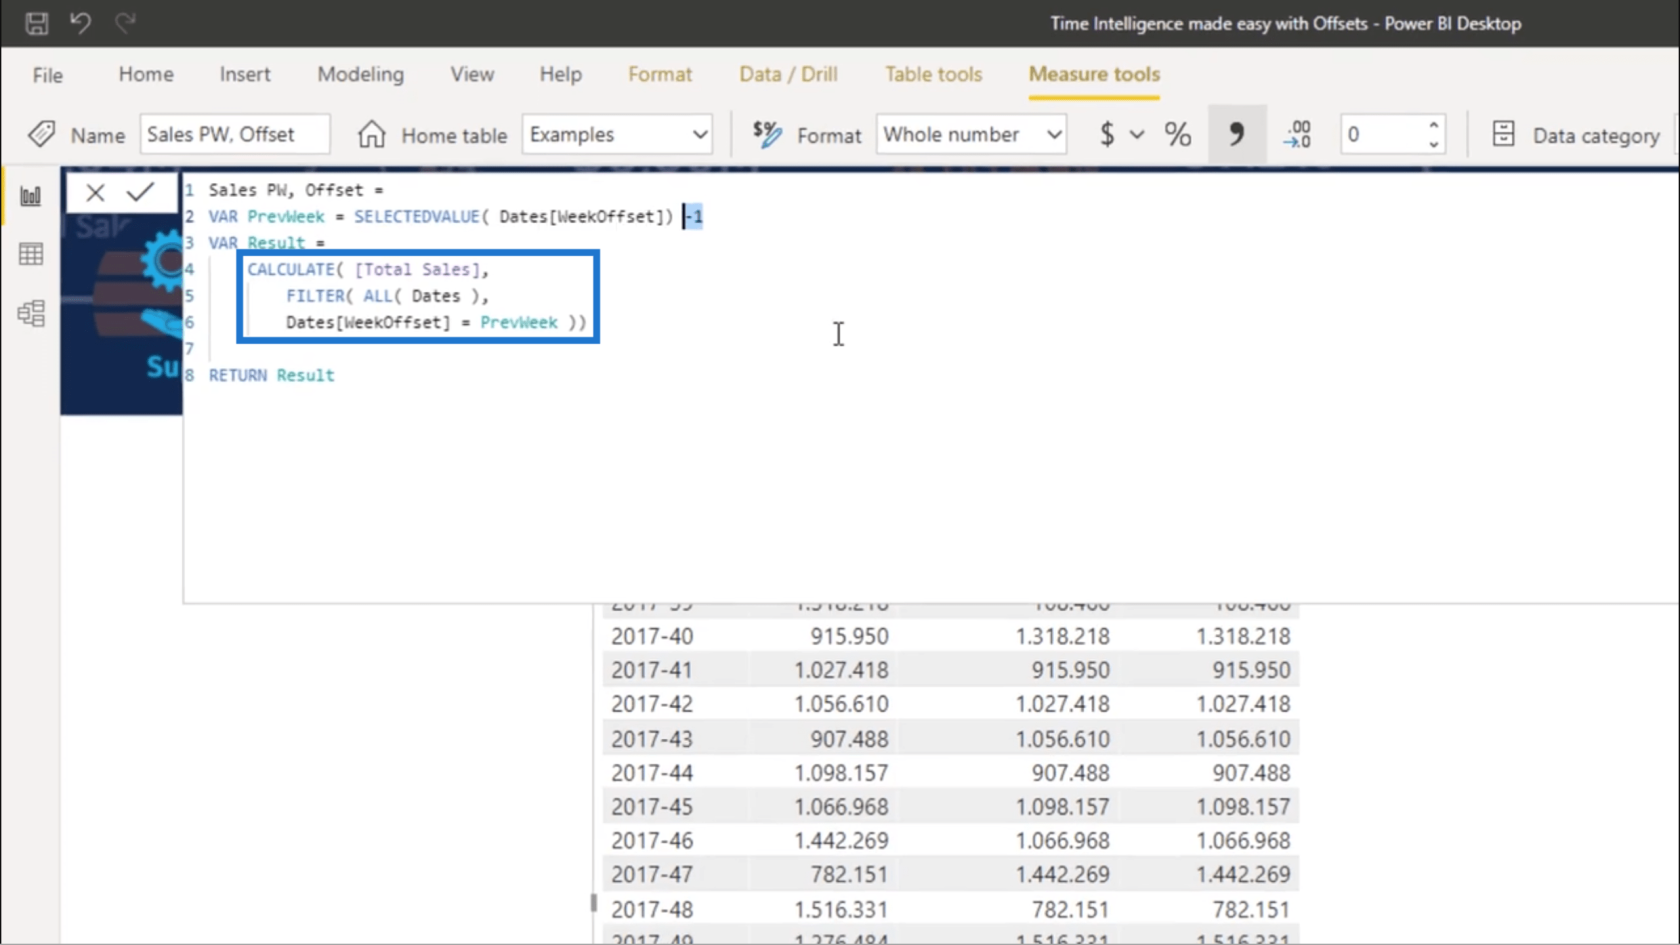Open the View ribbon tab
This screenshot has height=945, width=1680.
(x=472, y=74)
